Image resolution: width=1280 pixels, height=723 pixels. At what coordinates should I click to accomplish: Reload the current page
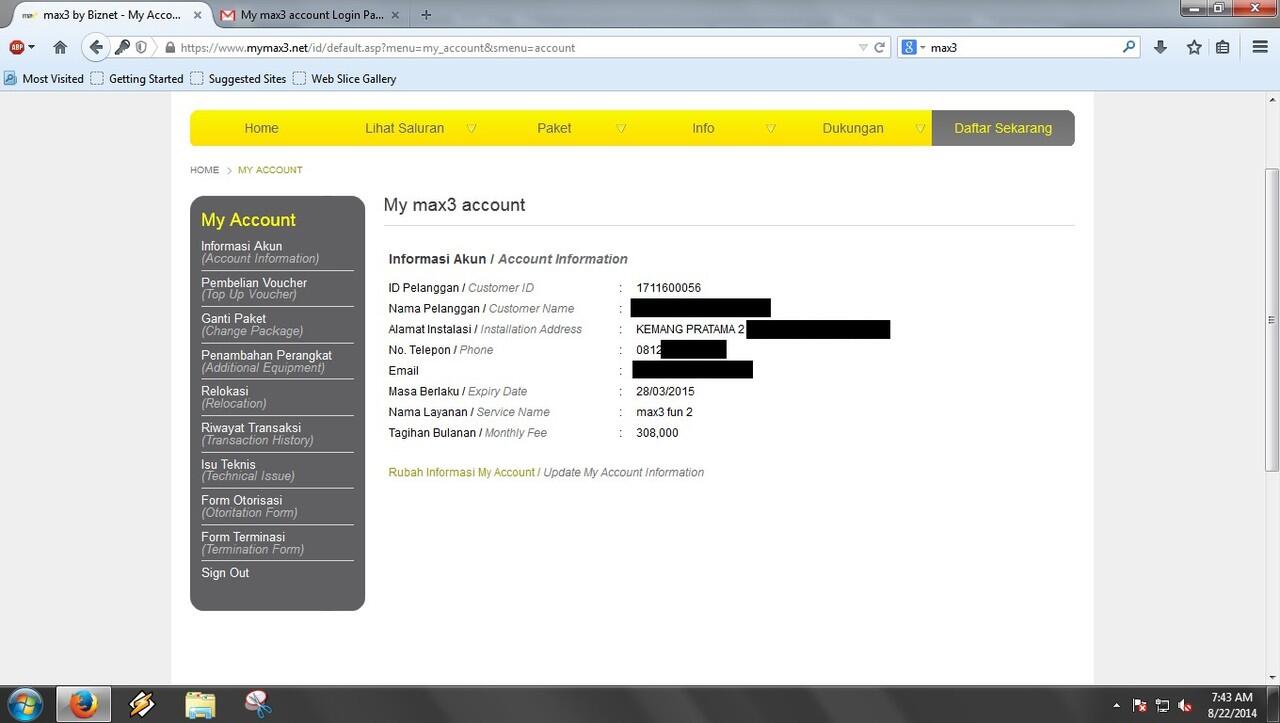880,47
